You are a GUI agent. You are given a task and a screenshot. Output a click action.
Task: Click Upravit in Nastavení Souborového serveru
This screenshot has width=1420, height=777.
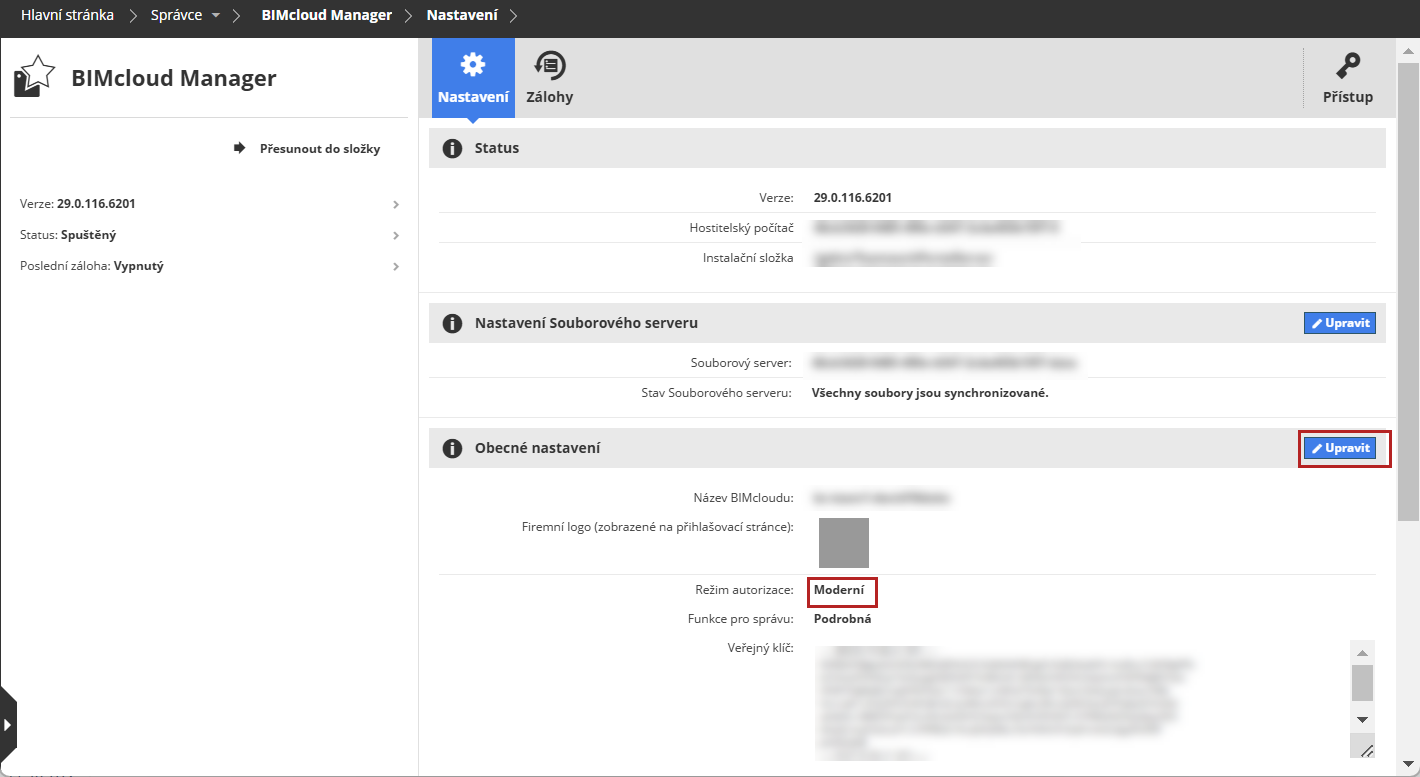point(1339,323)
